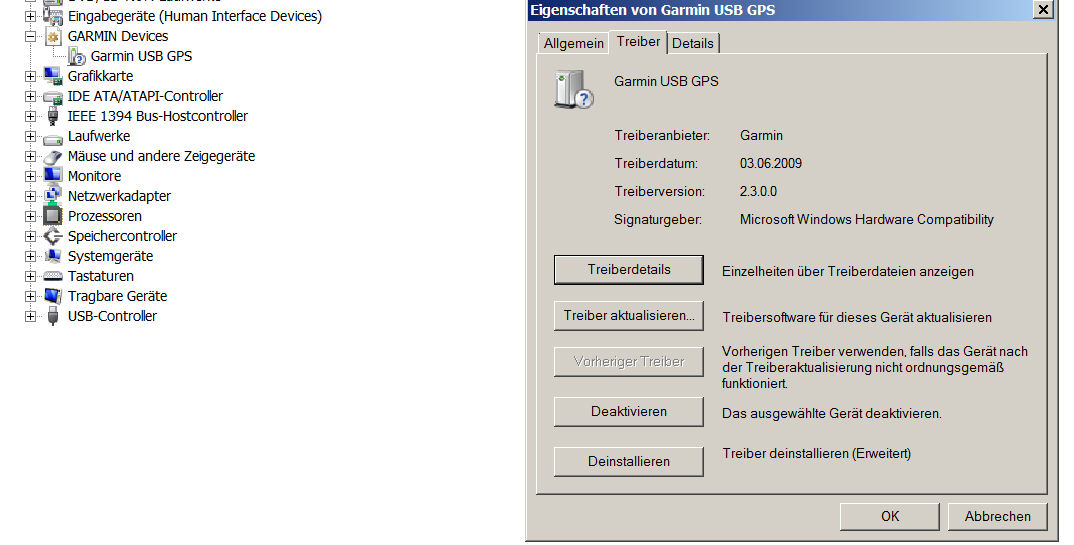
Task: Click the Vorheriger Treiber button
Action: [629, 362]
